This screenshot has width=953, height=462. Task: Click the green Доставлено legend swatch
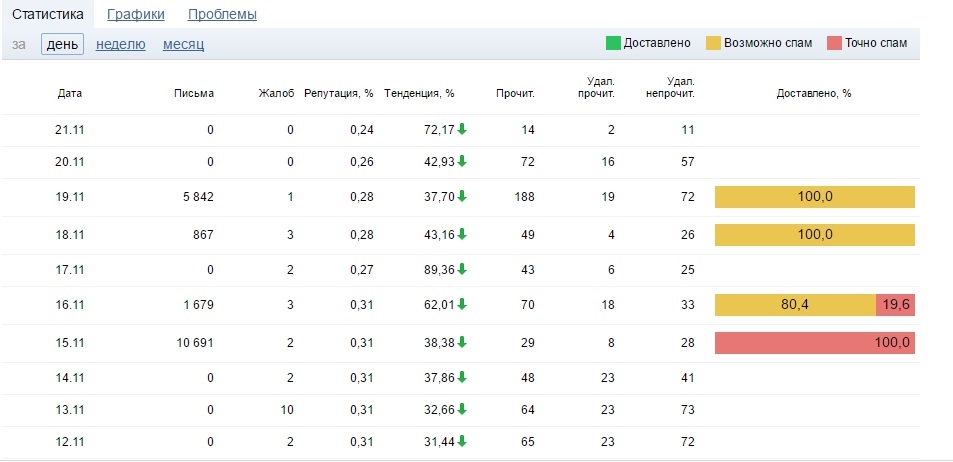[x=613, y=43]
